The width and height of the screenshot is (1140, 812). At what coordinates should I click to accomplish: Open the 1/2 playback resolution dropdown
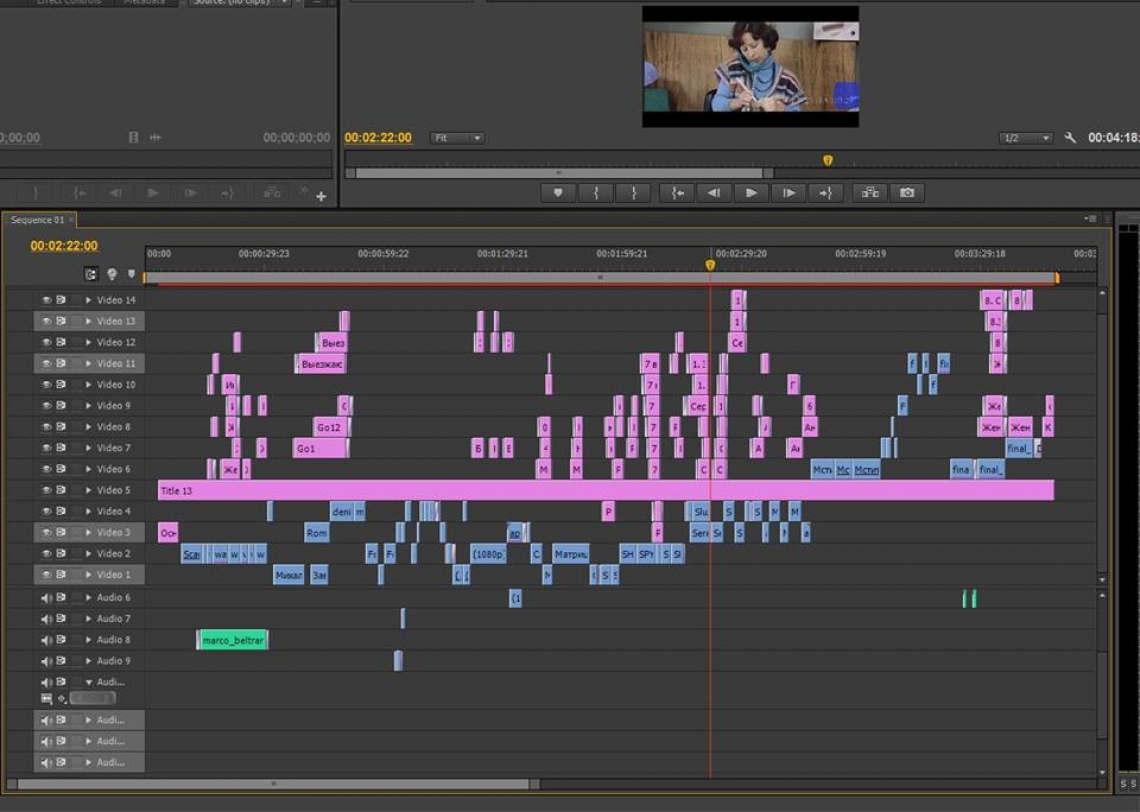pos(1025,137)
